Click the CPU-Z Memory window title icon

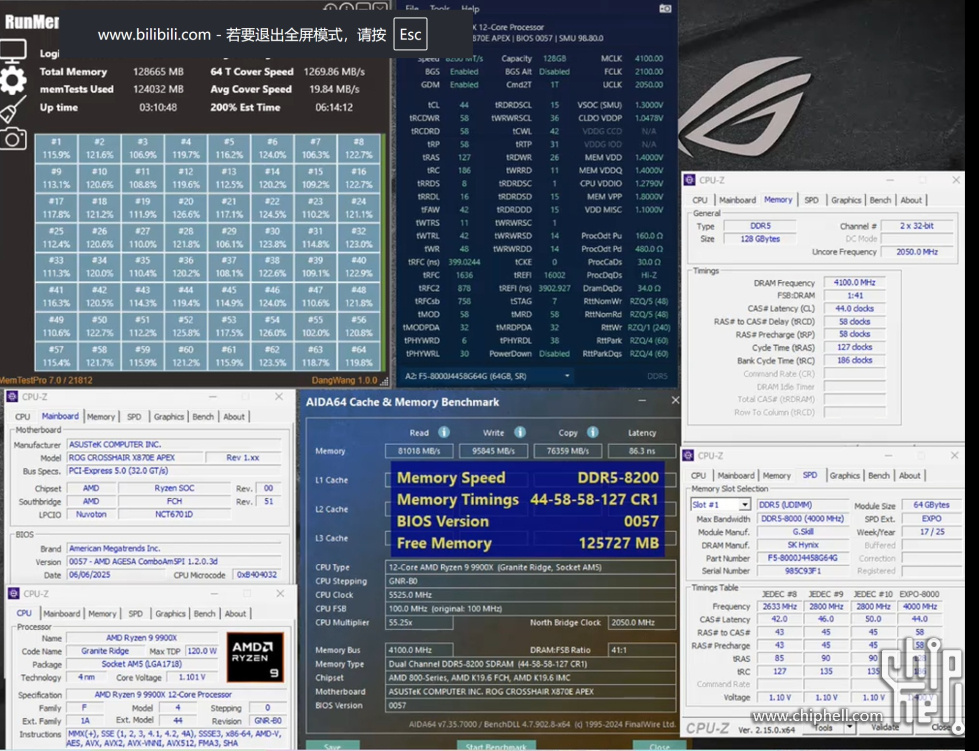pos(689,180)
